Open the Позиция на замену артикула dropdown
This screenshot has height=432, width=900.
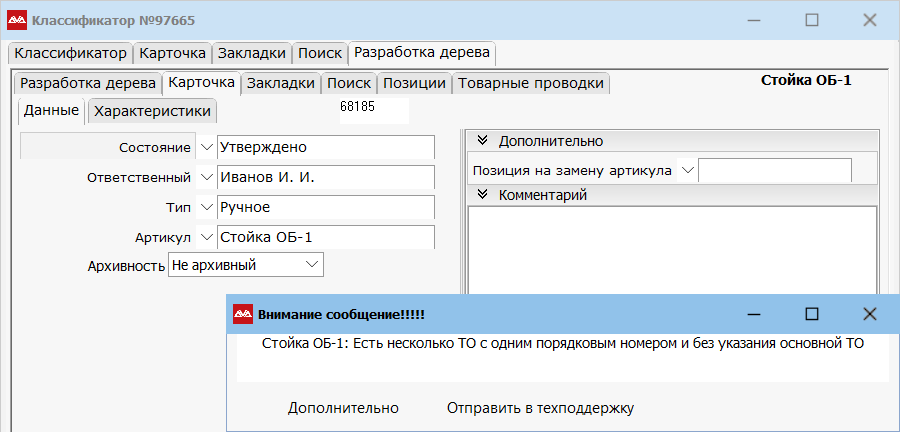(687, 170)
